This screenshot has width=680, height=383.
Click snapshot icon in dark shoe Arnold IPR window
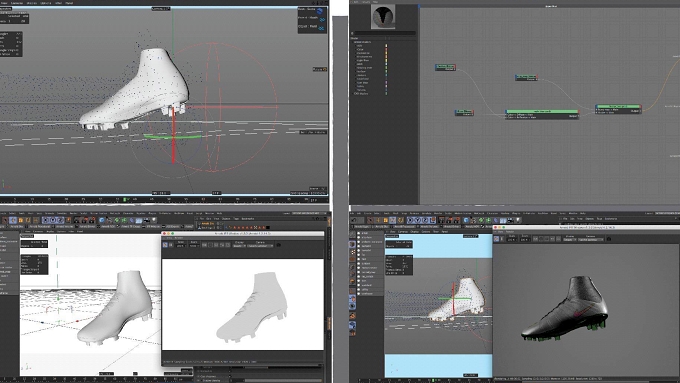coord(609,239)
